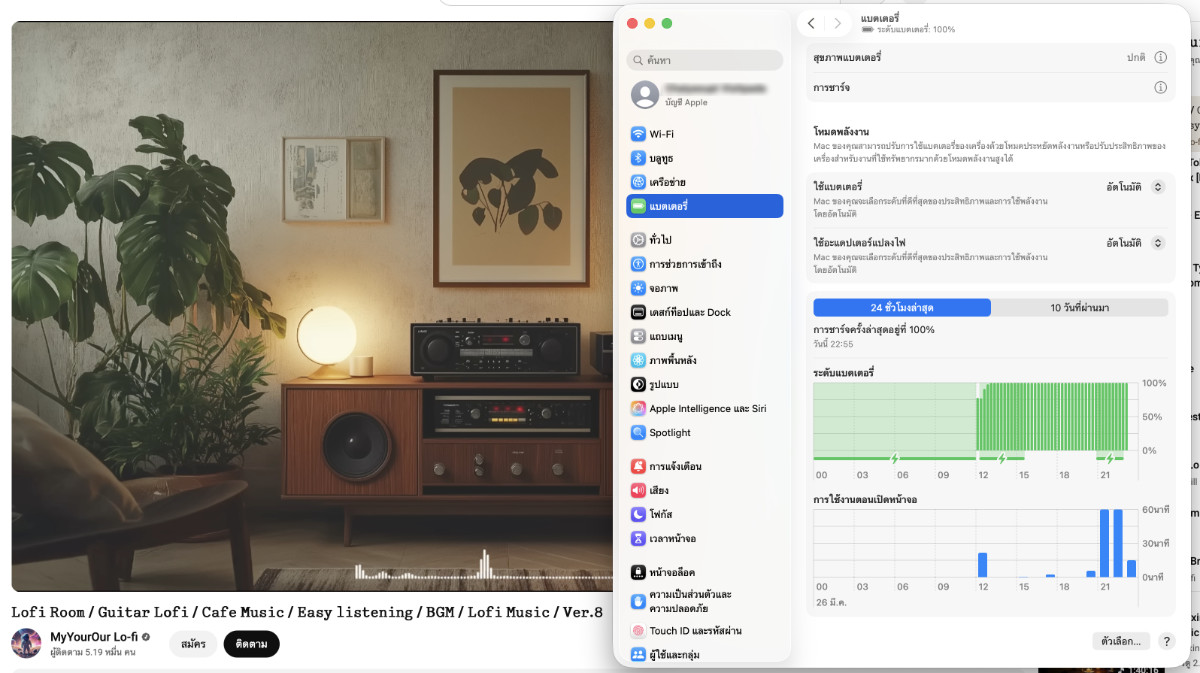Click battery health info icon
This screenshot has height=673, width=1200.
[1160, 57]
